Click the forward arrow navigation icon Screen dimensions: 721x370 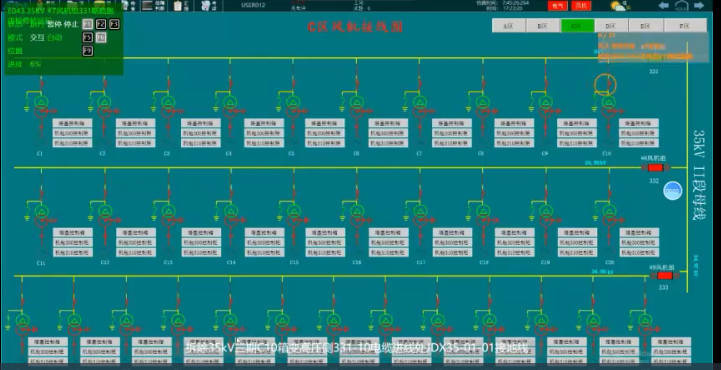tap(699, 6)
